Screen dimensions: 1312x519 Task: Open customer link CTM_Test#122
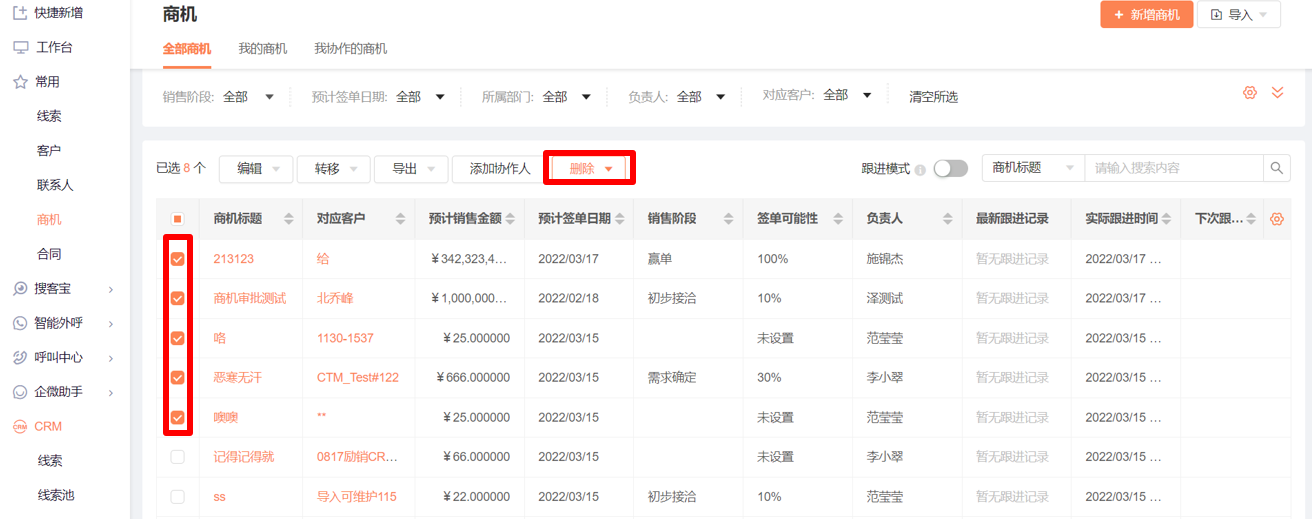click(358, 378)
